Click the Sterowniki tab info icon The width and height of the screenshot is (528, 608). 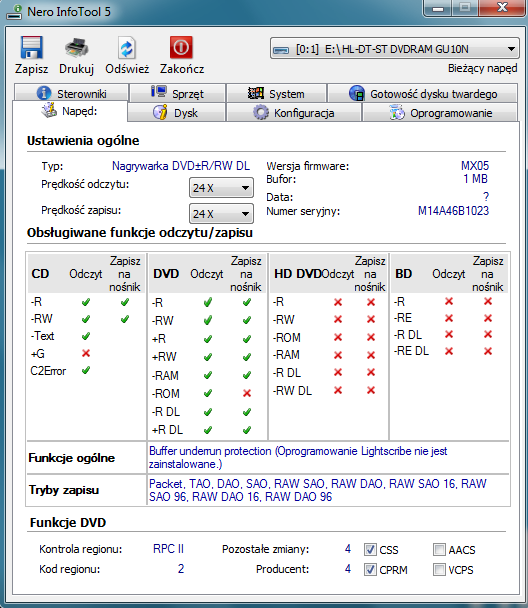pyautogui.click(x=44, y=93)
